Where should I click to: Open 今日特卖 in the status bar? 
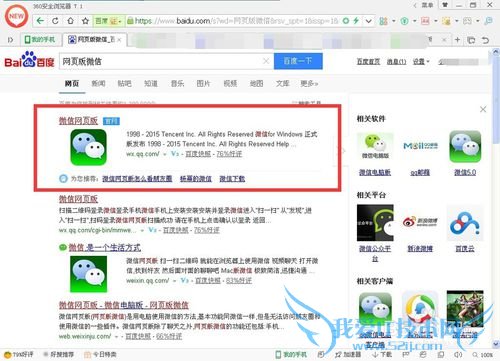100,355
